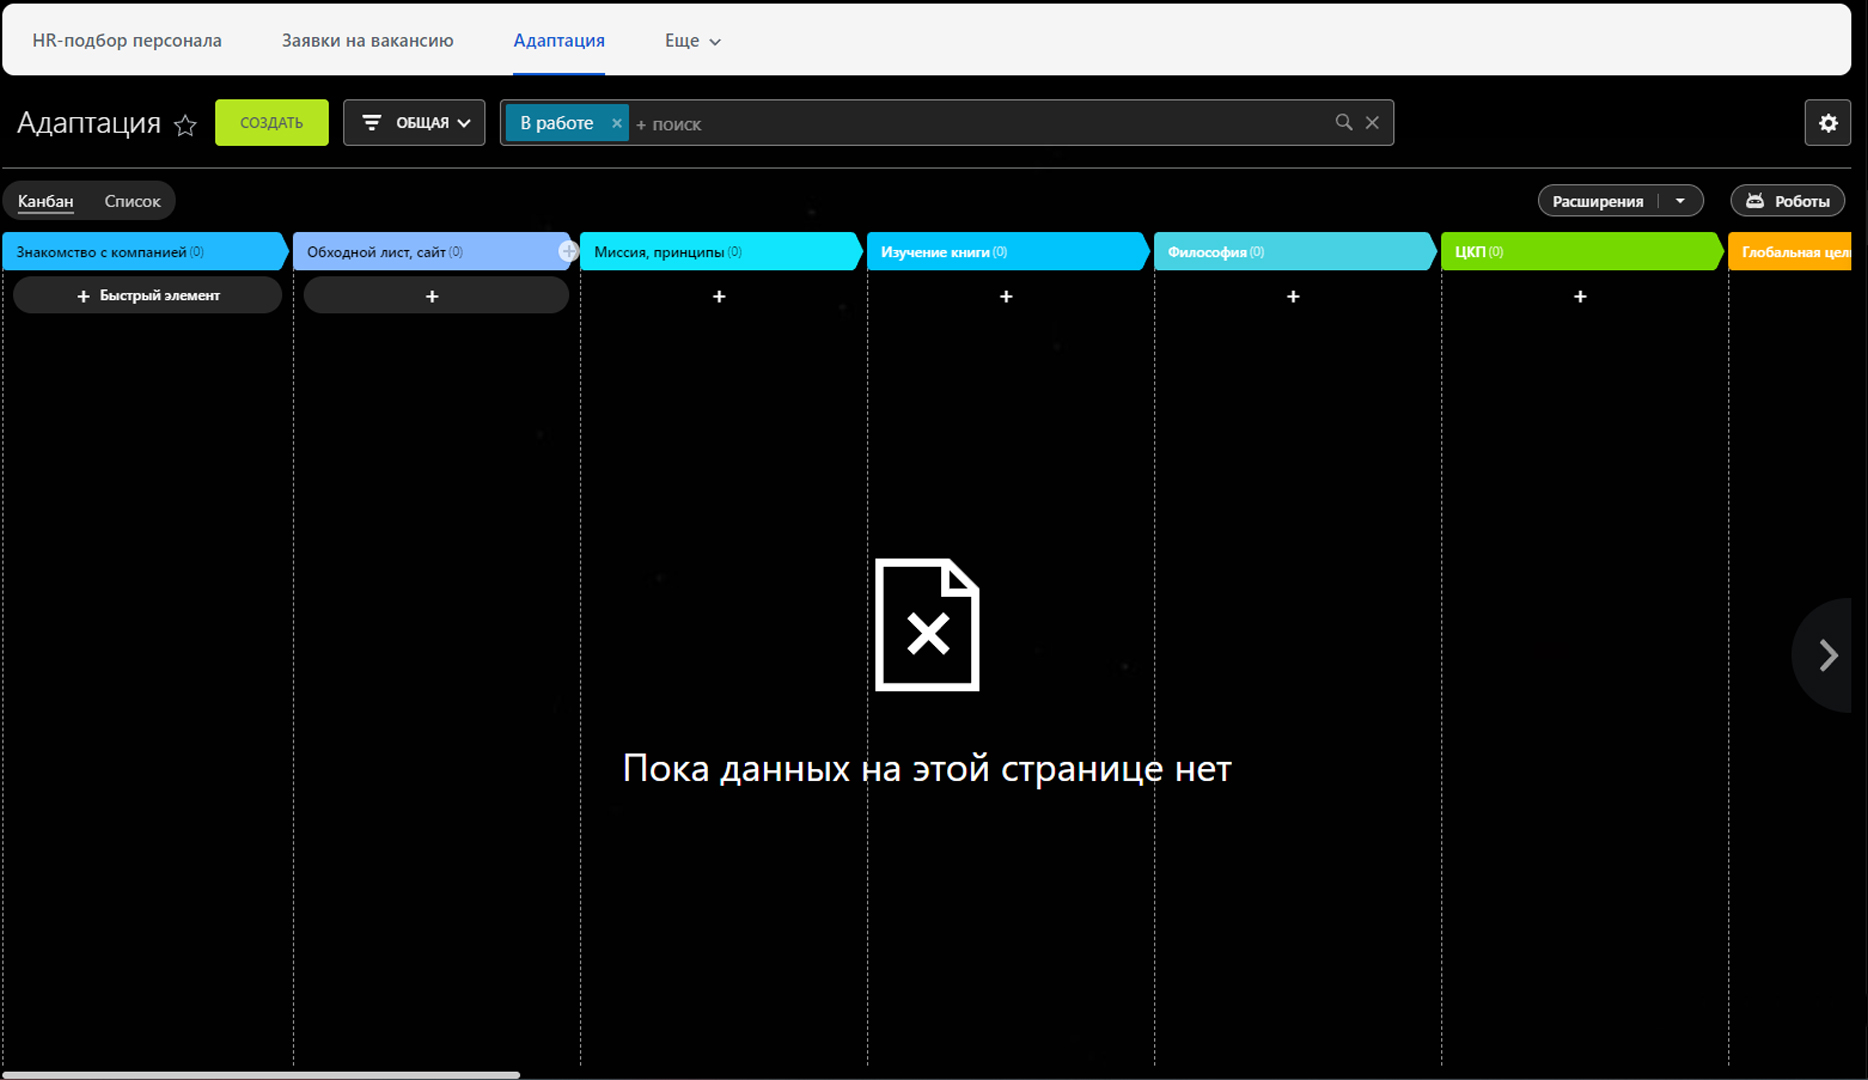
Task: Open the Роботы button
Action: click(x=1787, y=201)
